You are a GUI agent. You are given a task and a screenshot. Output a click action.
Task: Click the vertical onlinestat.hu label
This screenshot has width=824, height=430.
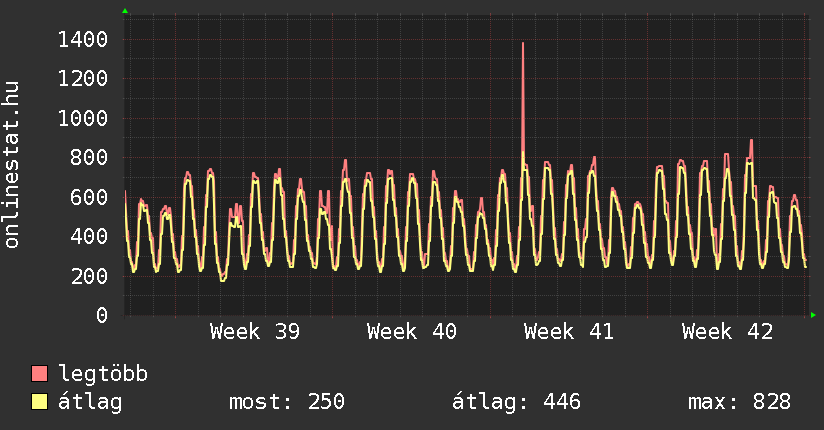(13, 165)
